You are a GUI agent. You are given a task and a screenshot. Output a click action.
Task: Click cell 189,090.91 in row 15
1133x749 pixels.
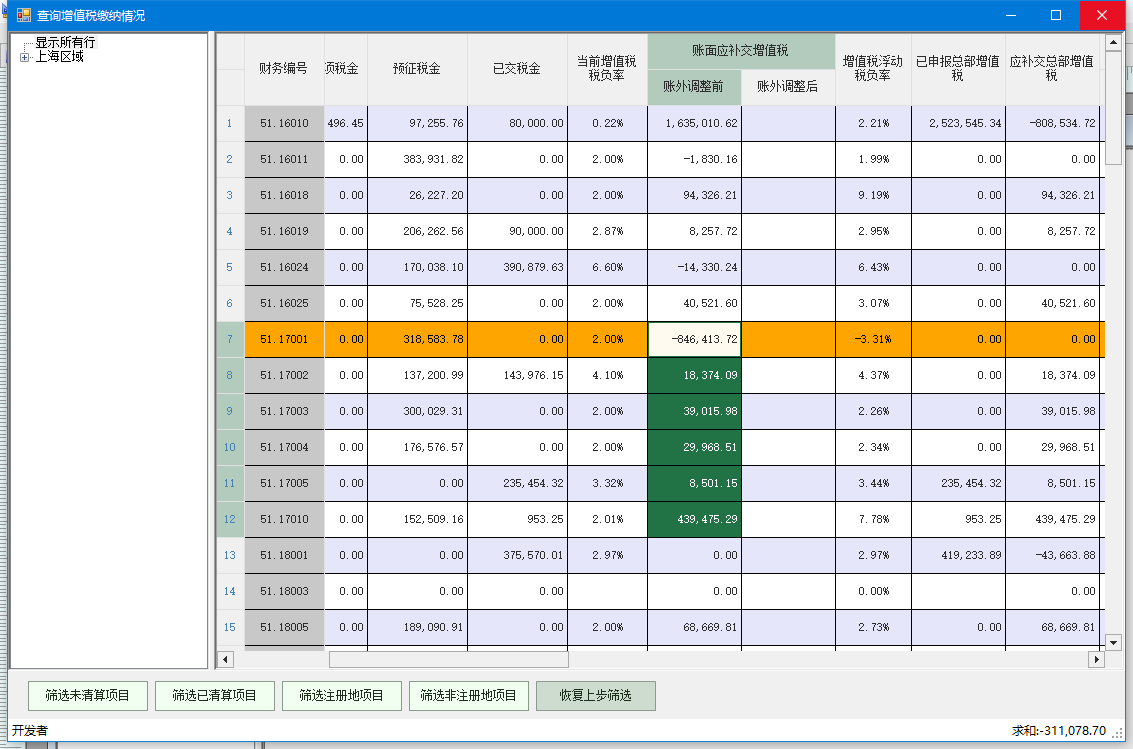418,627
